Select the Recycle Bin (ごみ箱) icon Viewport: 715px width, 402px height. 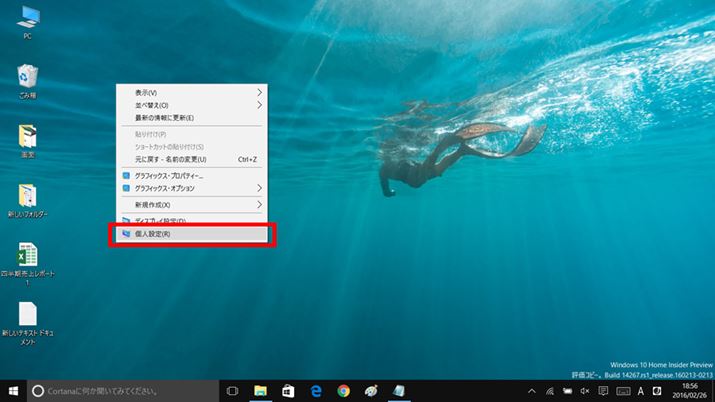pos(27,78)
